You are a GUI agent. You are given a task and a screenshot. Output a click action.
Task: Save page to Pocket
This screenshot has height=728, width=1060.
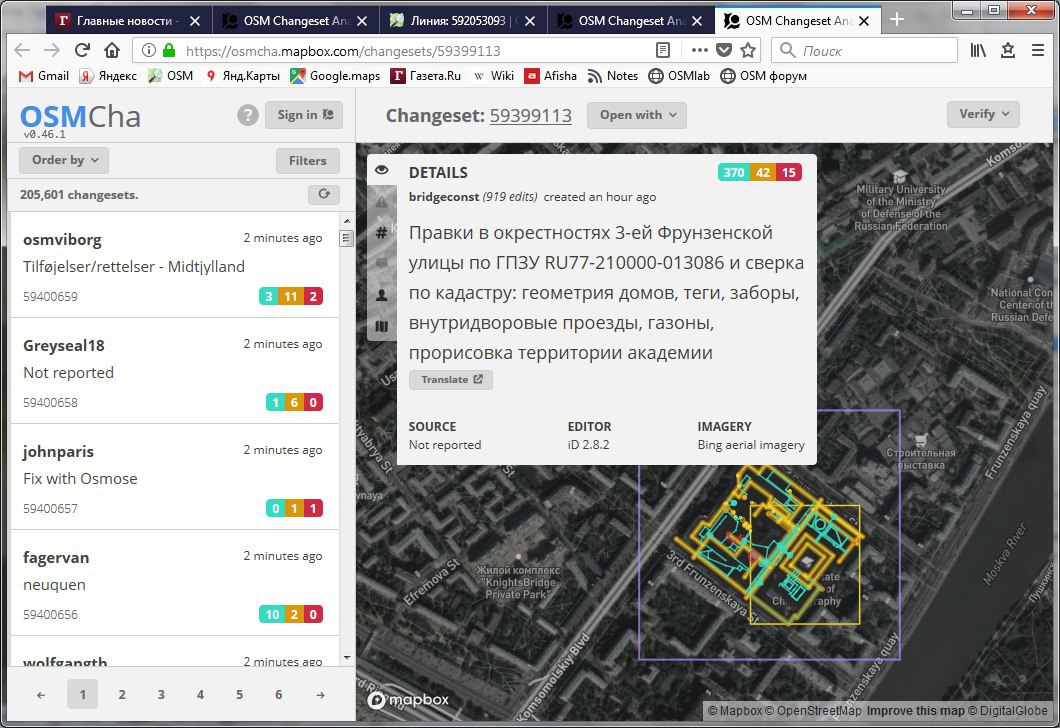(723, 50)
